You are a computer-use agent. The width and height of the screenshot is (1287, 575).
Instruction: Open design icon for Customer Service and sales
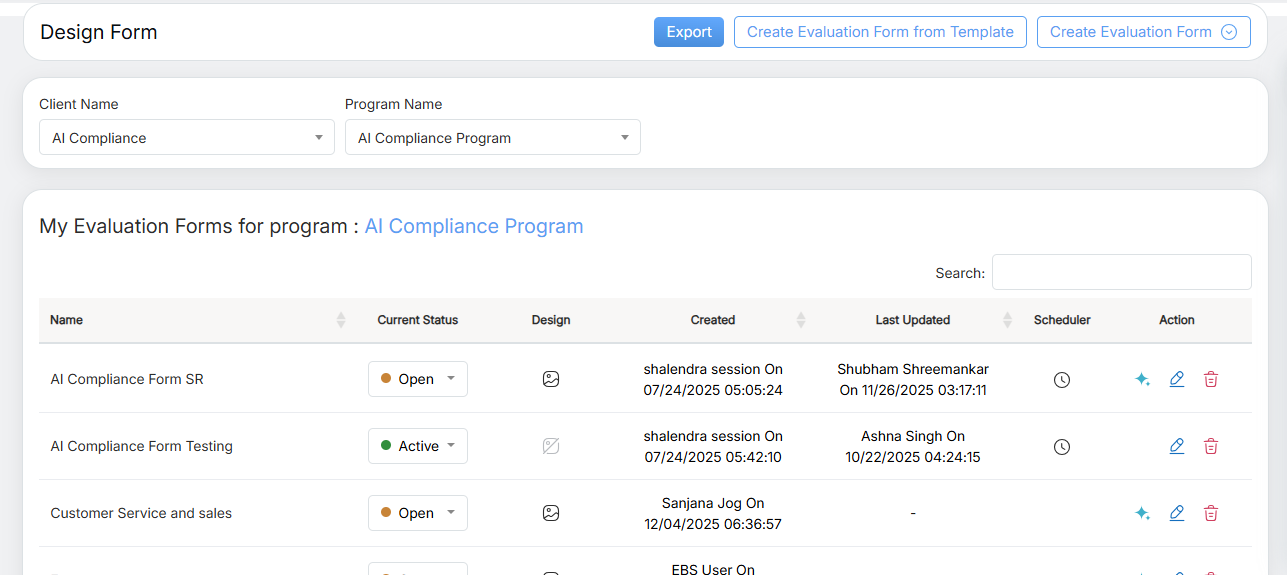pos(551,513)
